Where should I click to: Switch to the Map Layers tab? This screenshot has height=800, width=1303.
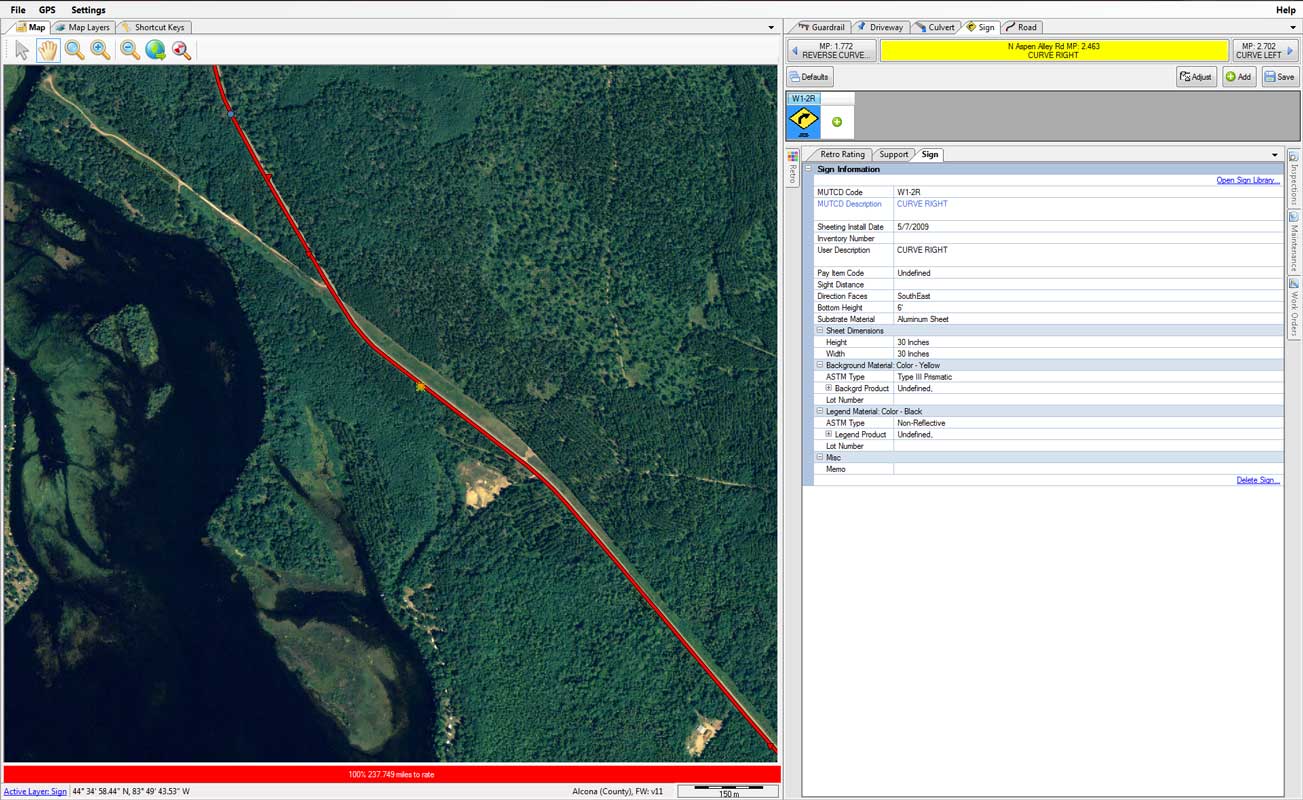coord(83,27)
